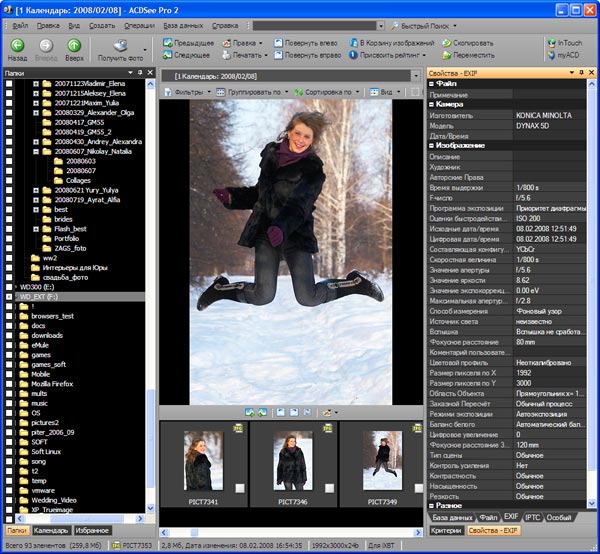Click the Copy (Скопировать) toolbar icon
The image size is (600, 554).
465,43
